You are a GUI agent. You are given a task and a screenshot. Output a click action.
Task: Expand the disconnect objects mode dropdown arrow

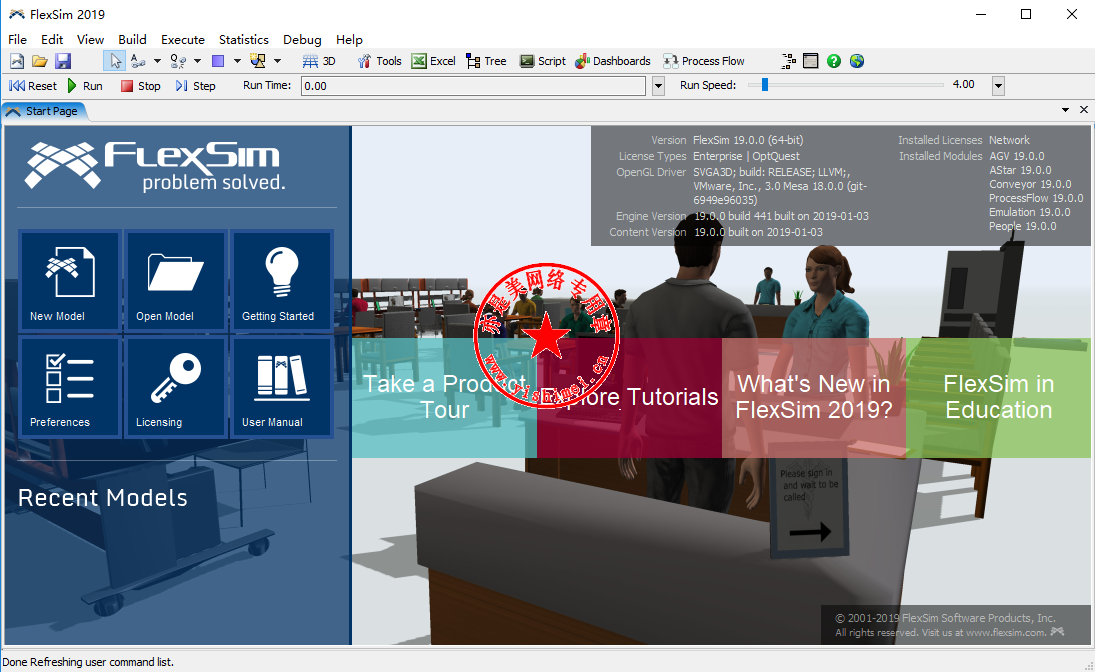197,61
